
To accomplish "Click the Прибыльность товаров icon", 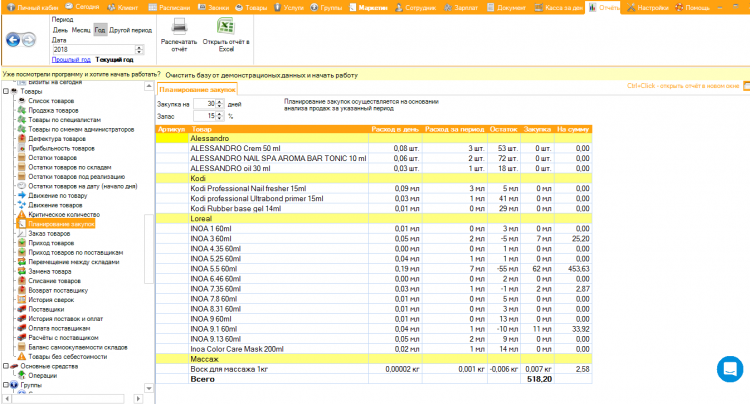I will pos(22,148).
